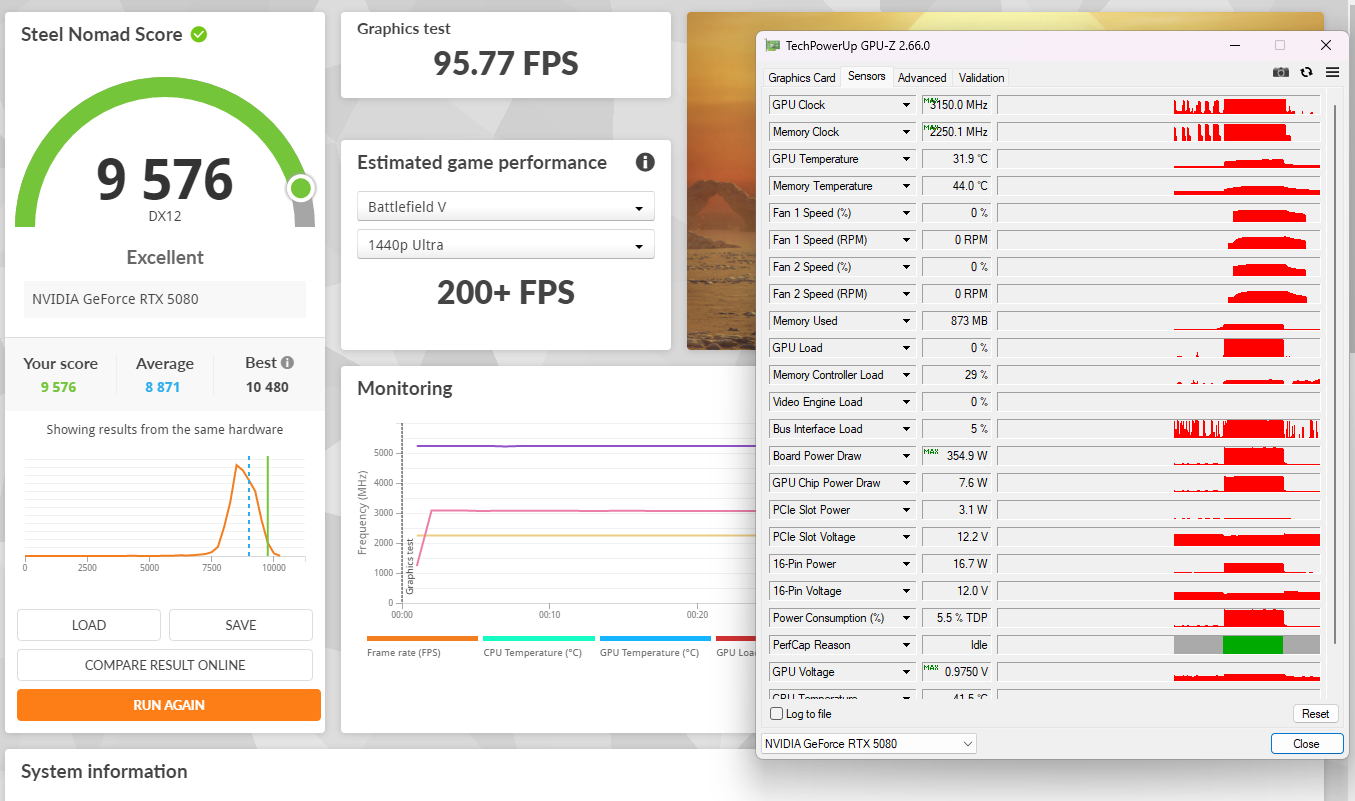Expand the GPU Clock sensor dropdown
Screen dimensions: 1355x801
[907, 105]
